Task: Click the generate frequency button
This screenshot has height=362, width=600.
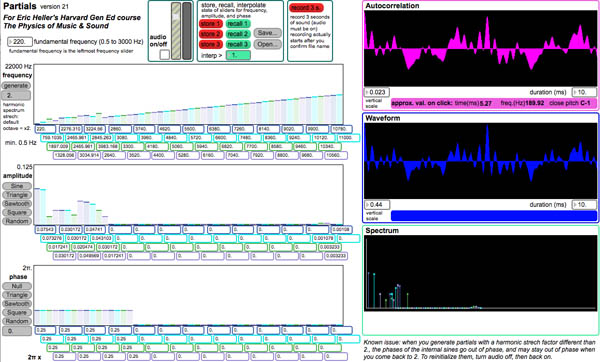Action: click(16, 86)
